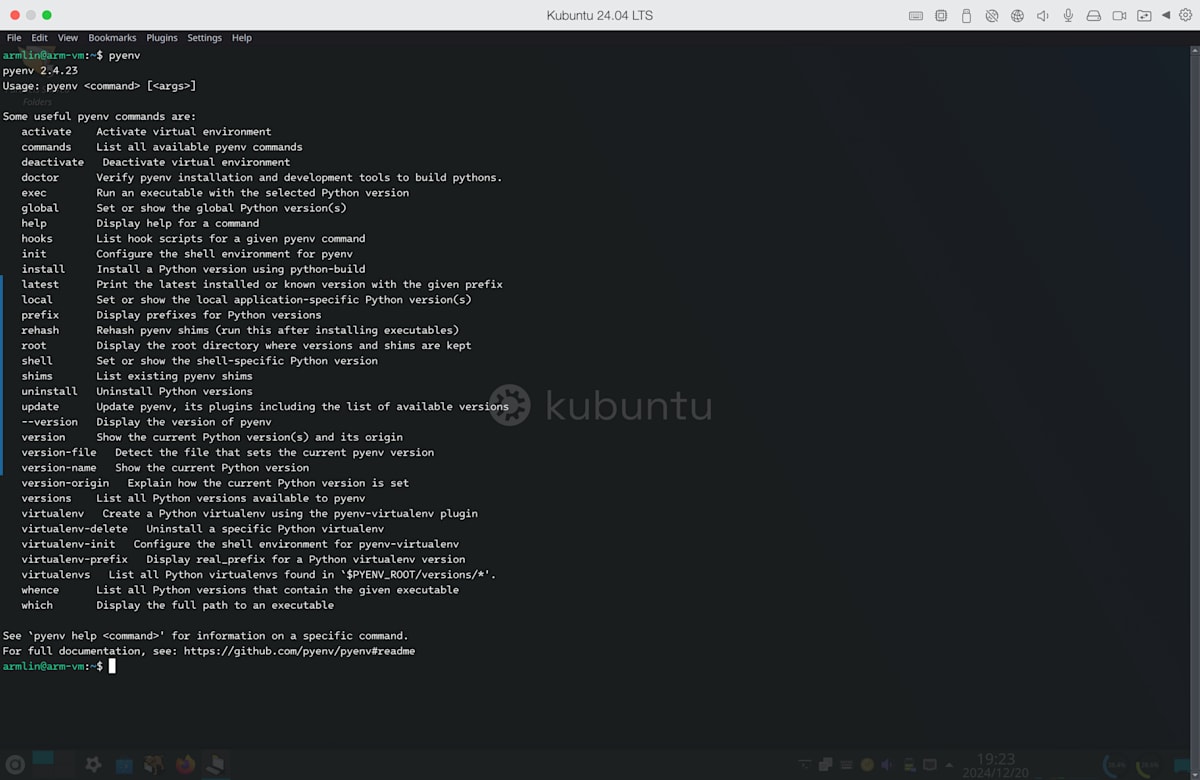Screen dimensions: 1200x780
Task: Open the Bookmarks menu
Action: tap(112, 38)
